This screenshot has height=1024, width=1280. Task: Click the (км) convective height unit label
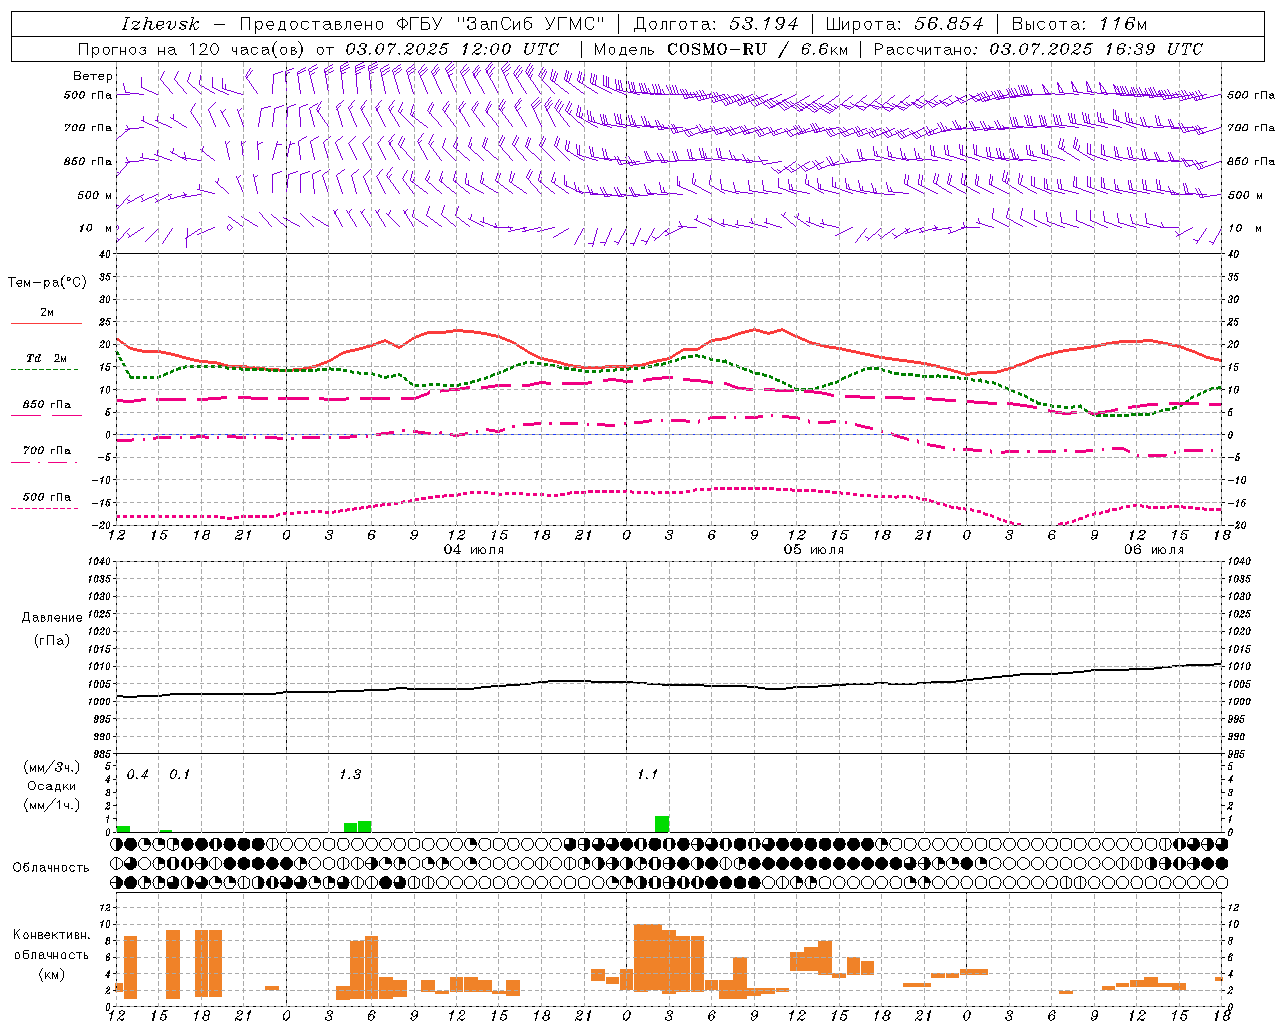click(x=51, y=974)
